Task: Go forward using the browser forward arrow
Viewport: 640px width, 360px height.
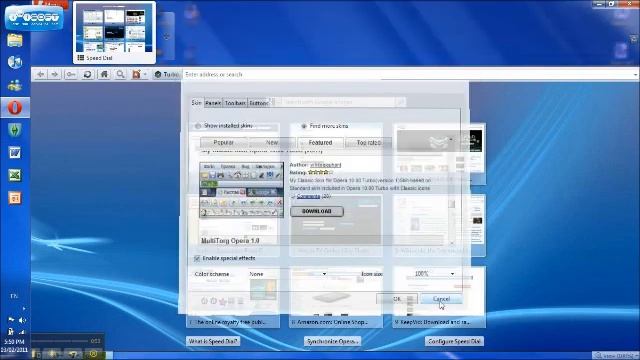Action: pos(55,74)
